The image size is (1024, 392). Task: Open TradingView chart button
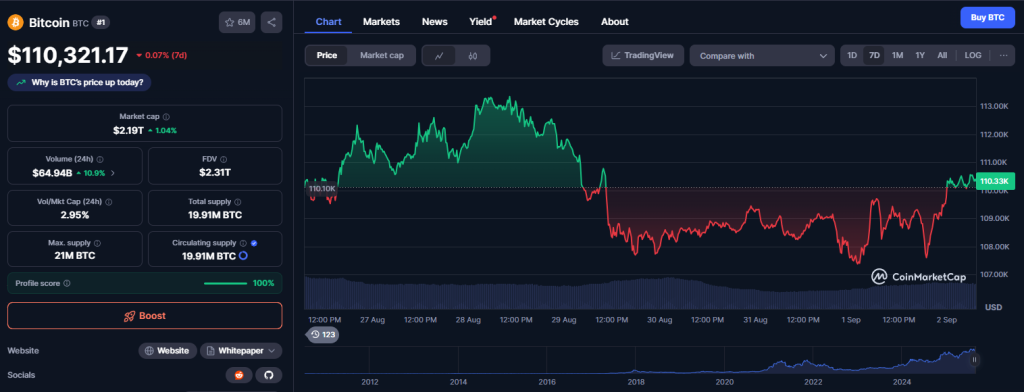[643, 56]
